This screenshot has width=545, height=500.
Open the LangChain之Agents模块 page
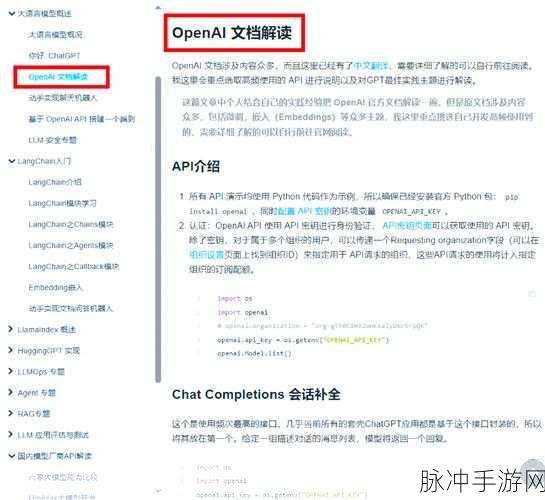pyautogui.click(x=71, y=245)
